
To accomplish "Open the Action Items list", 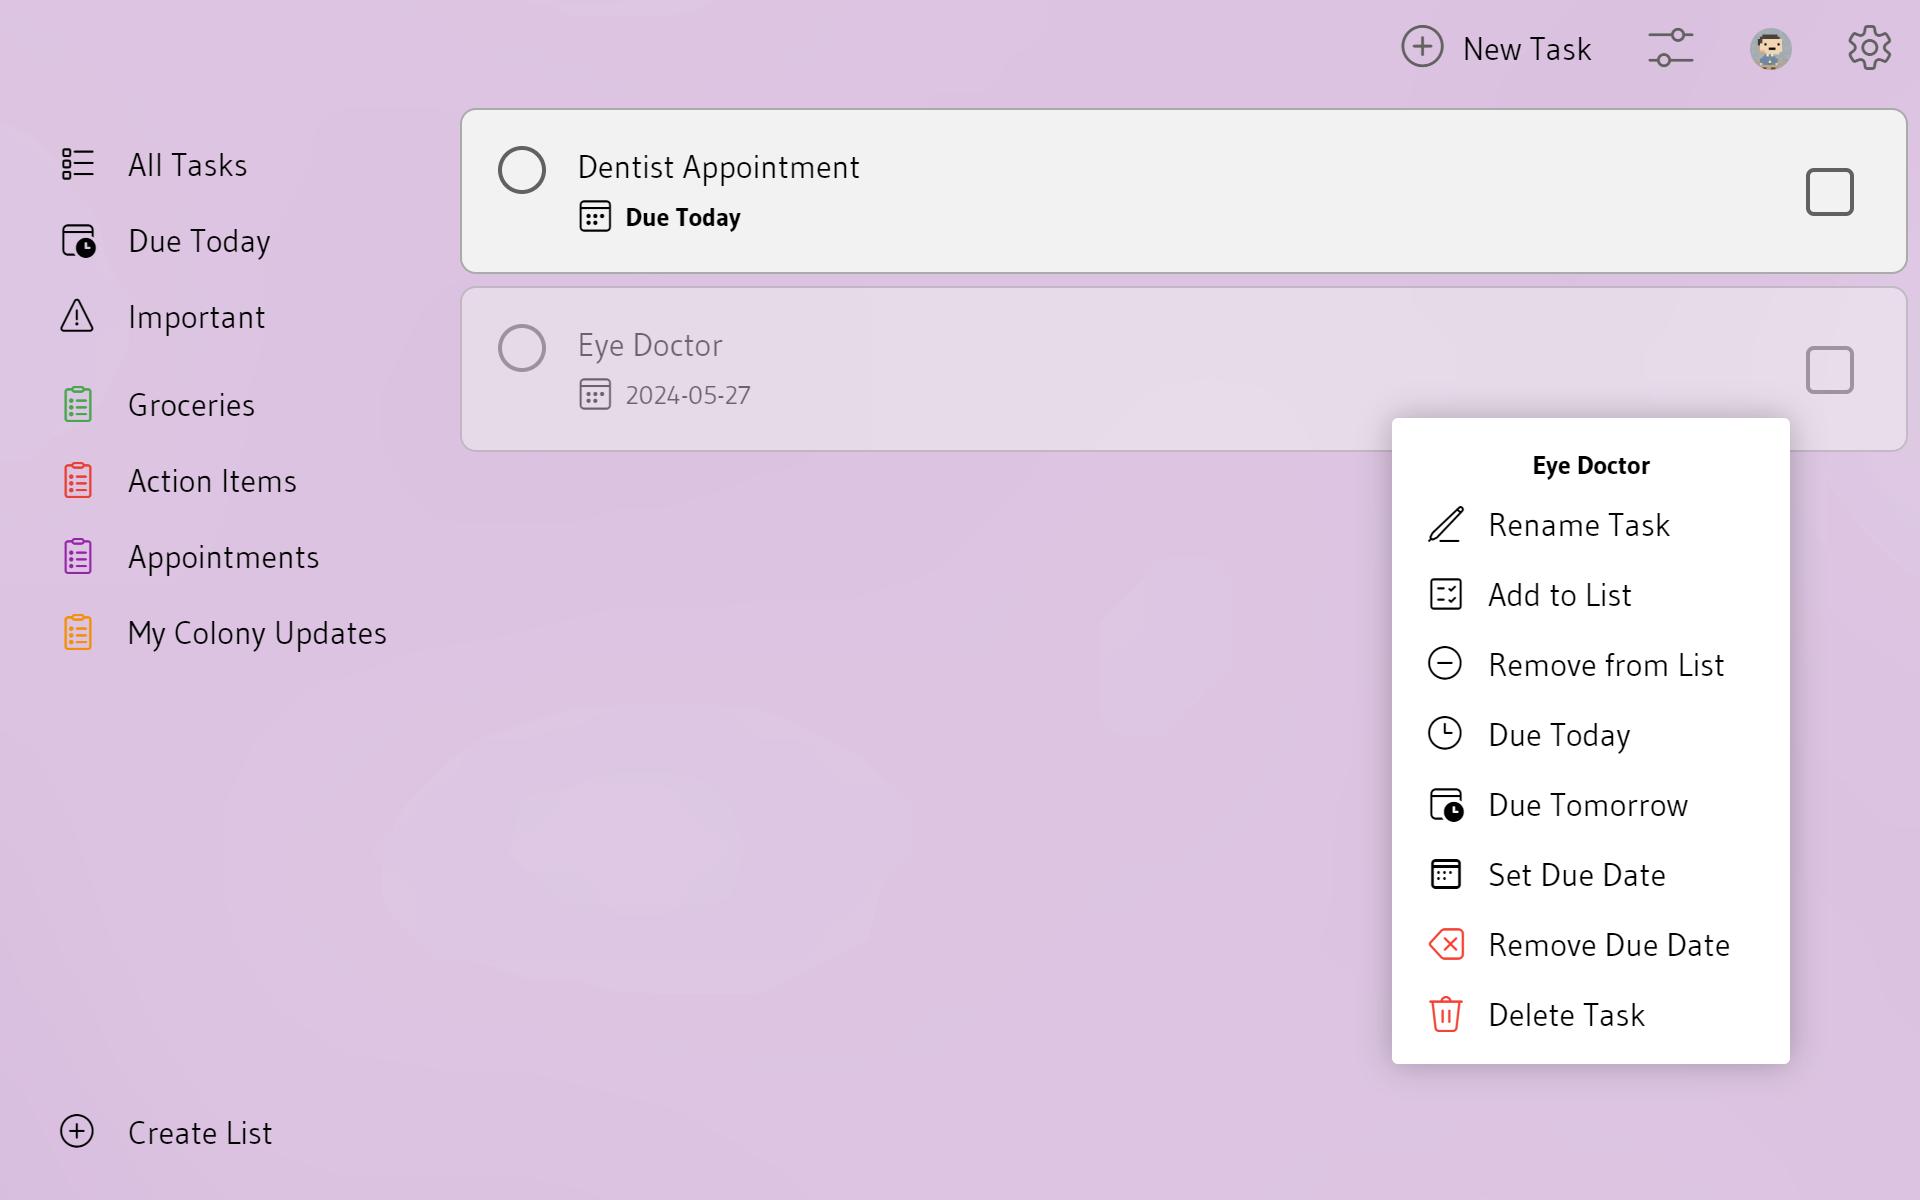I will point(212,480).
